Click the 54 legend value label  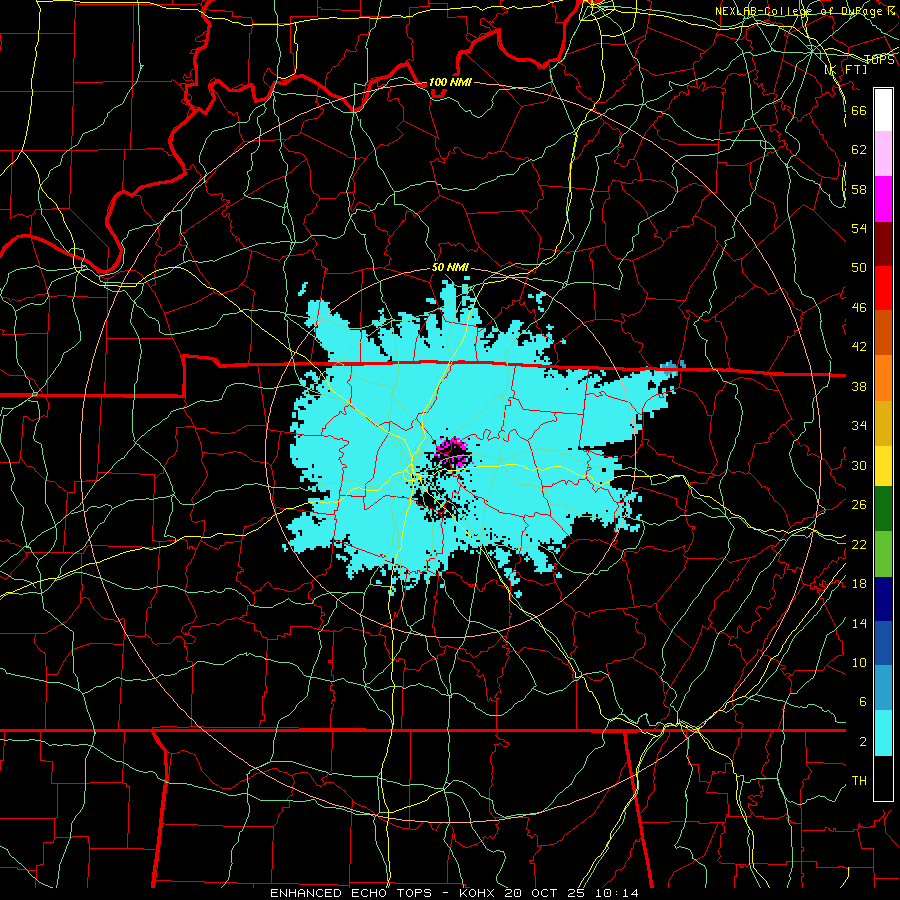[859, 228]
